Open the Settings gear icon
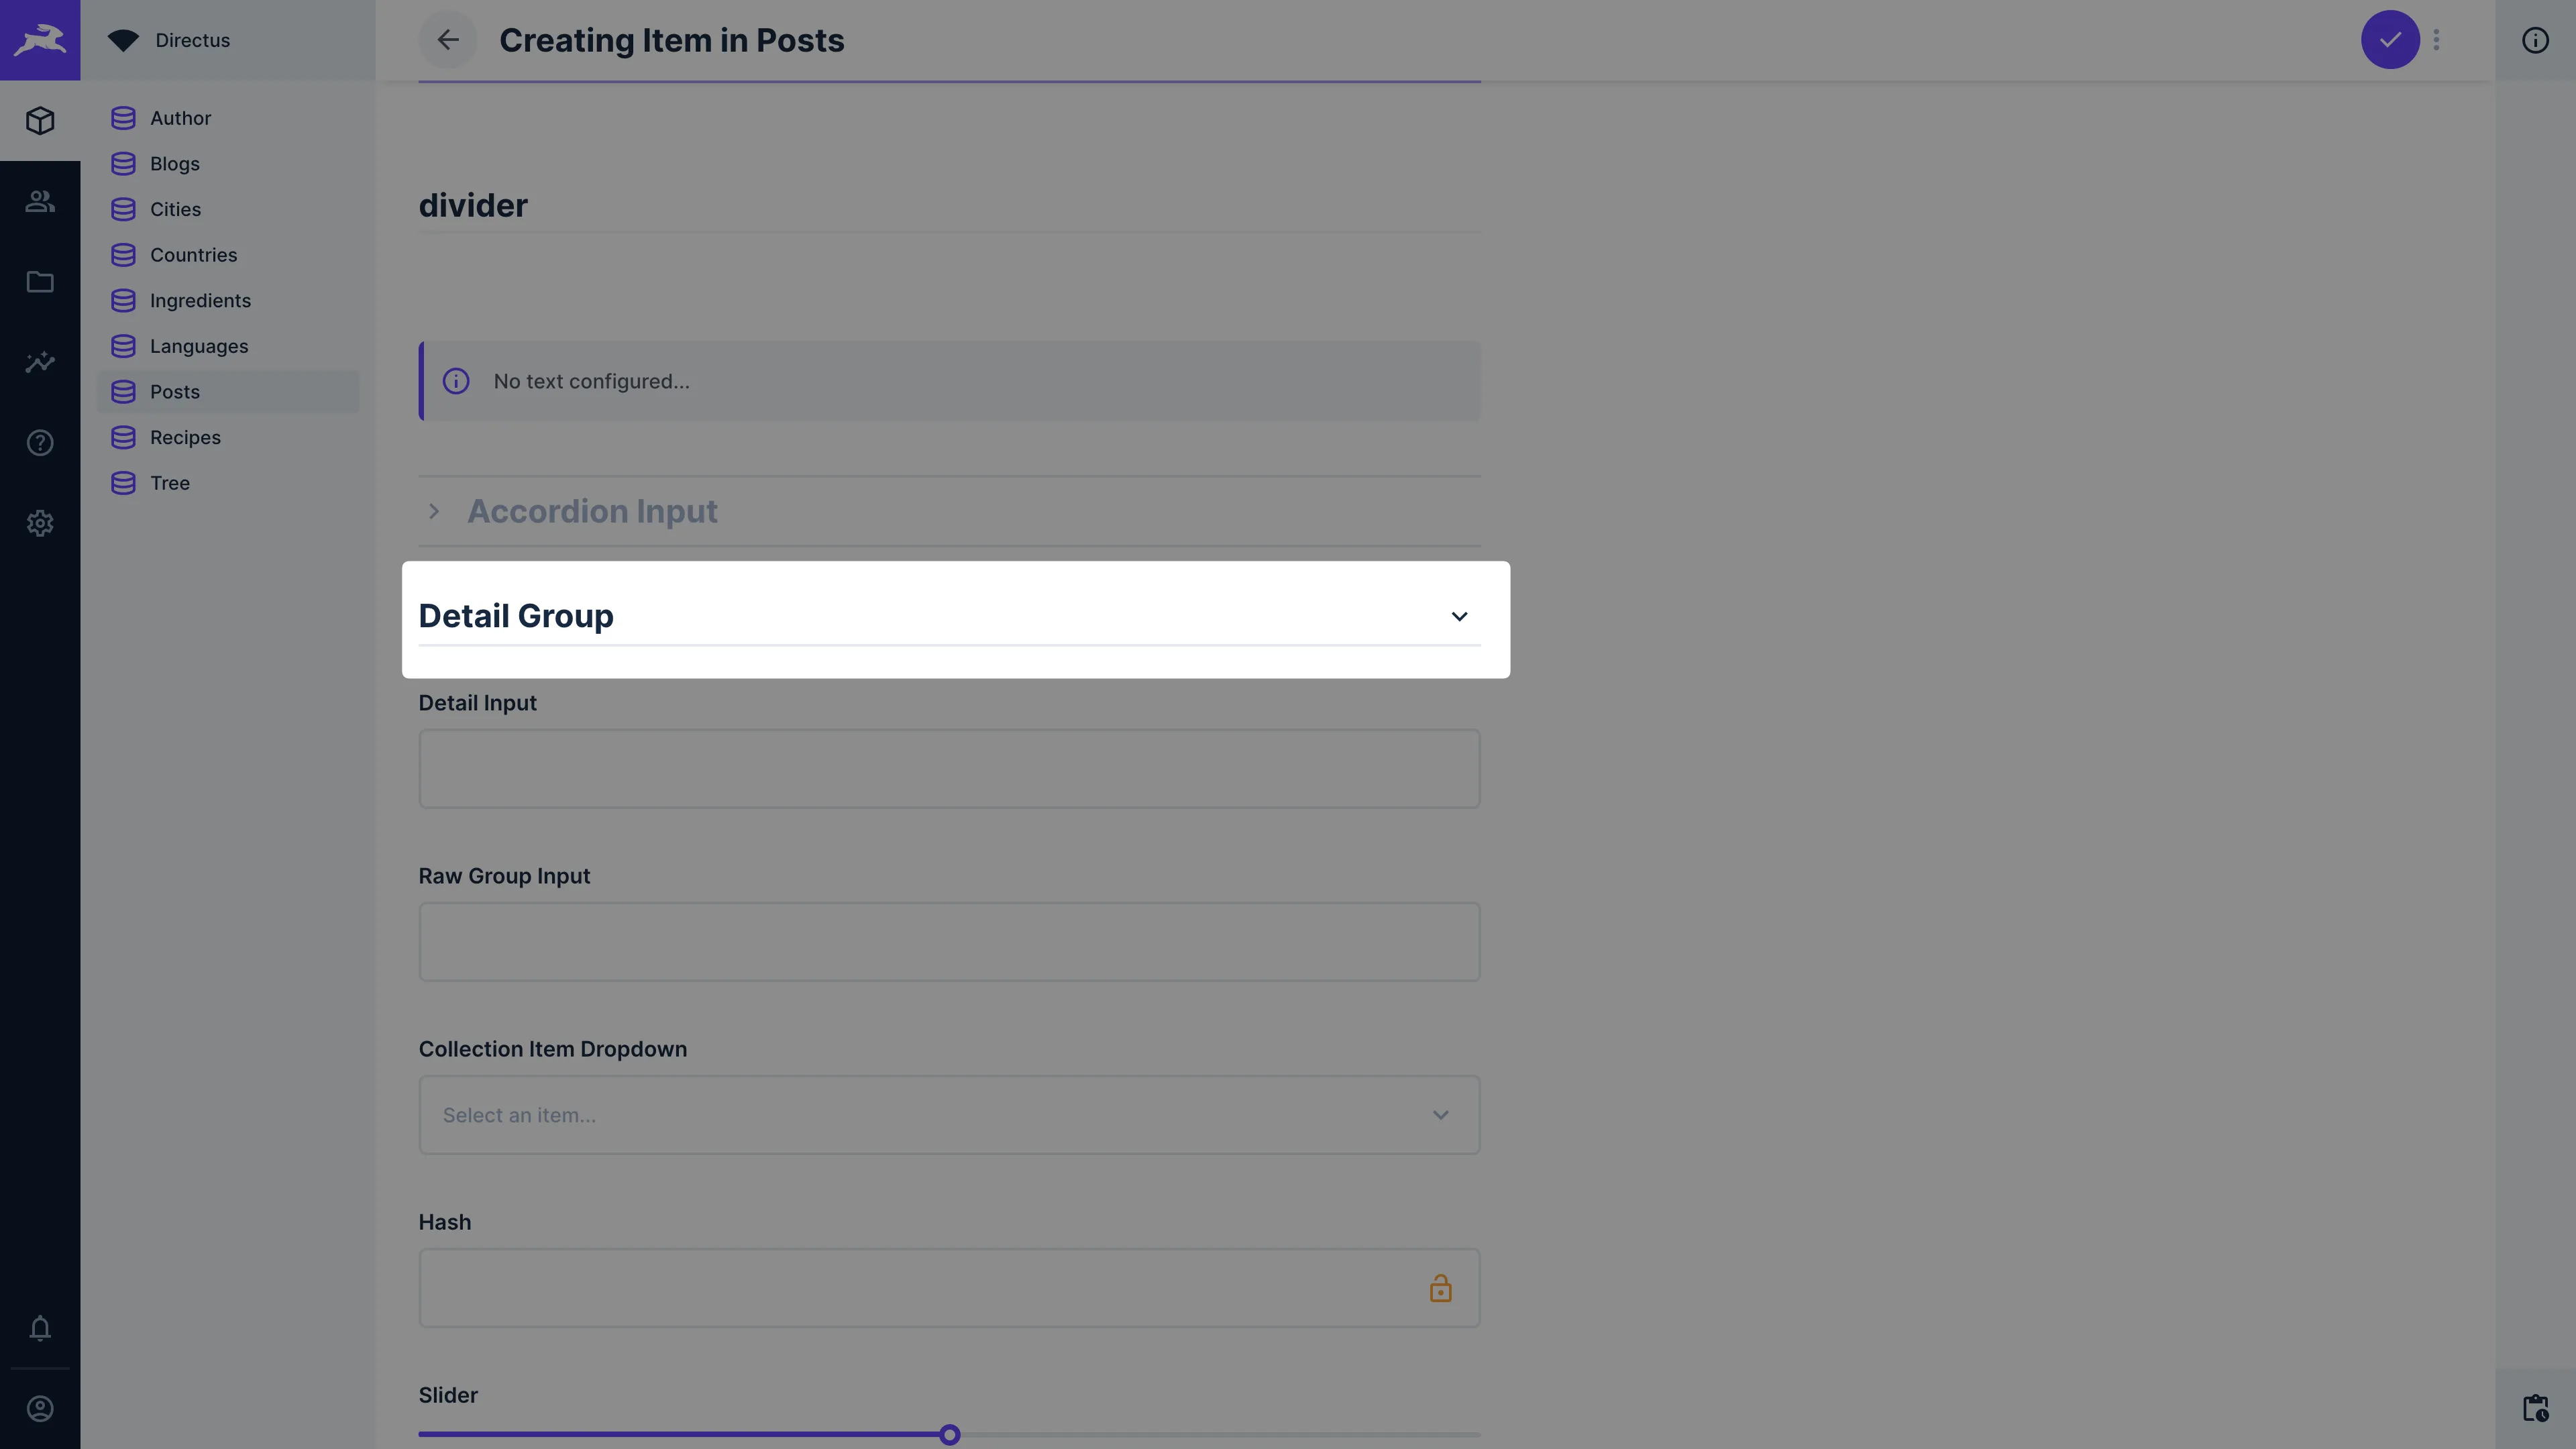This screenshot has width=2576, height=1449. pos(40,523)
